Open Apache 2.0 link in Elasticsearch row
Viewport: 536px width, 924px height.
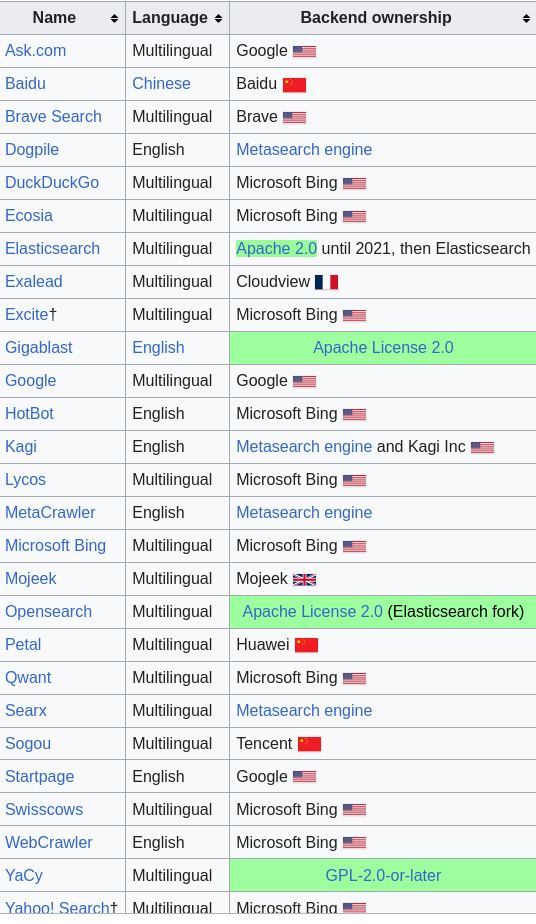pos(277,249)
